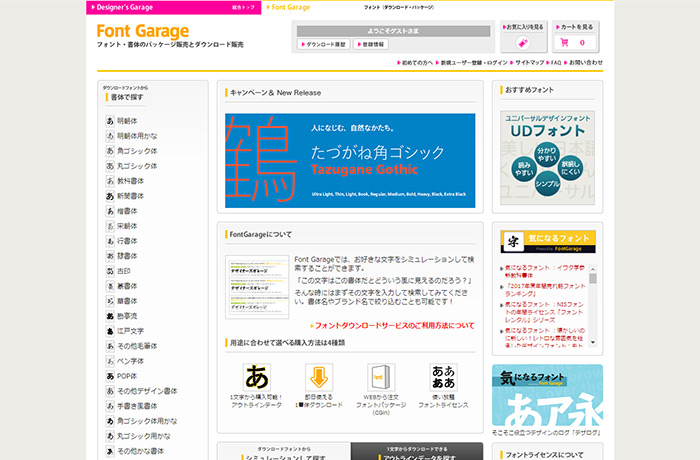Switch to the シミュレーションして探す tab
The image size is (700, 460).
(284, 452)
